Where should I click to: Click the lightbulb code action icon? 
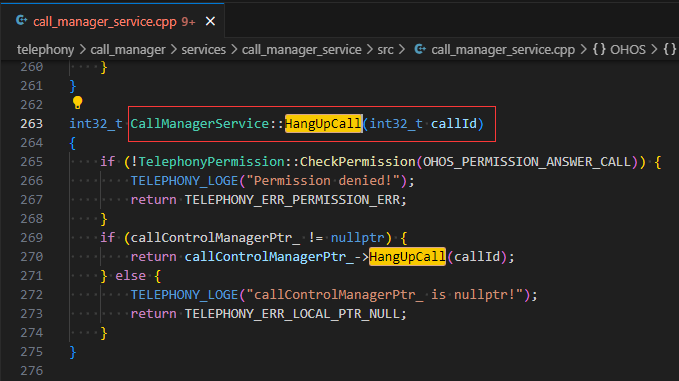coord(78,103)
